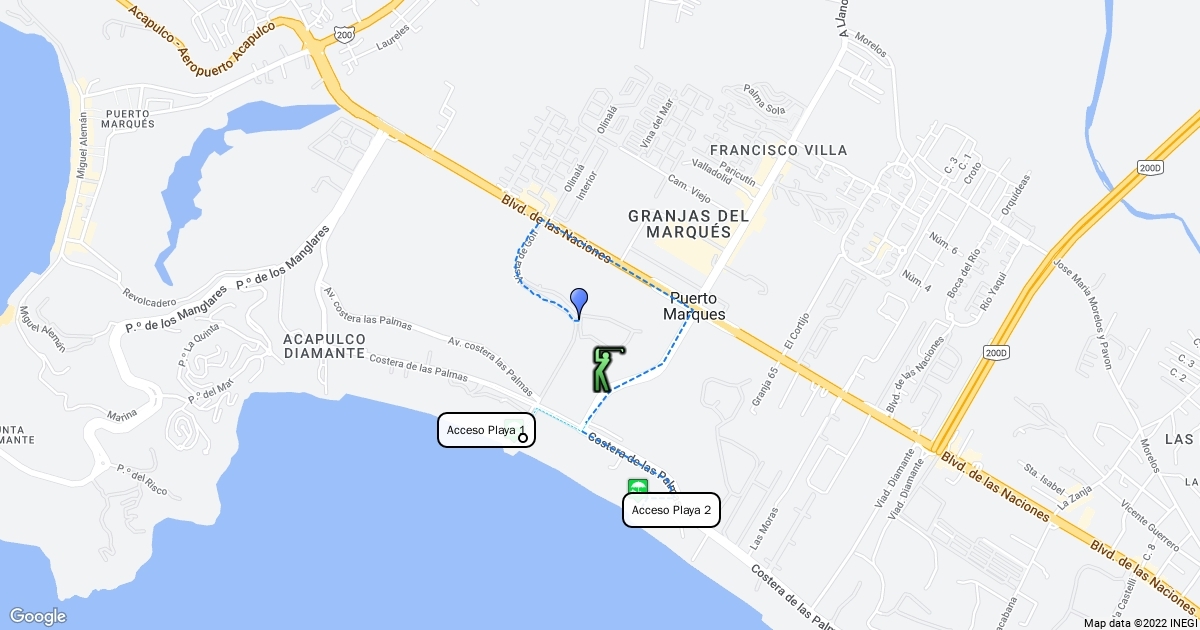Select the Acceso Playa 2 label

click(671, 510)
